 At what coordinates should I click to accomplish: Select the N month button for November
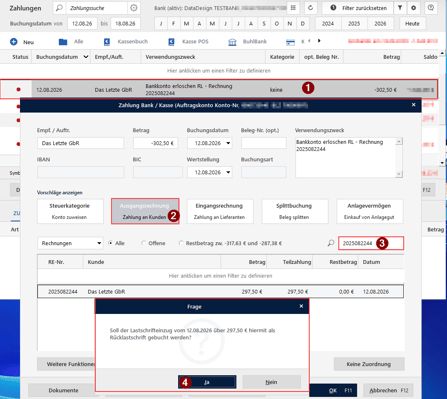tap(290, 24)
